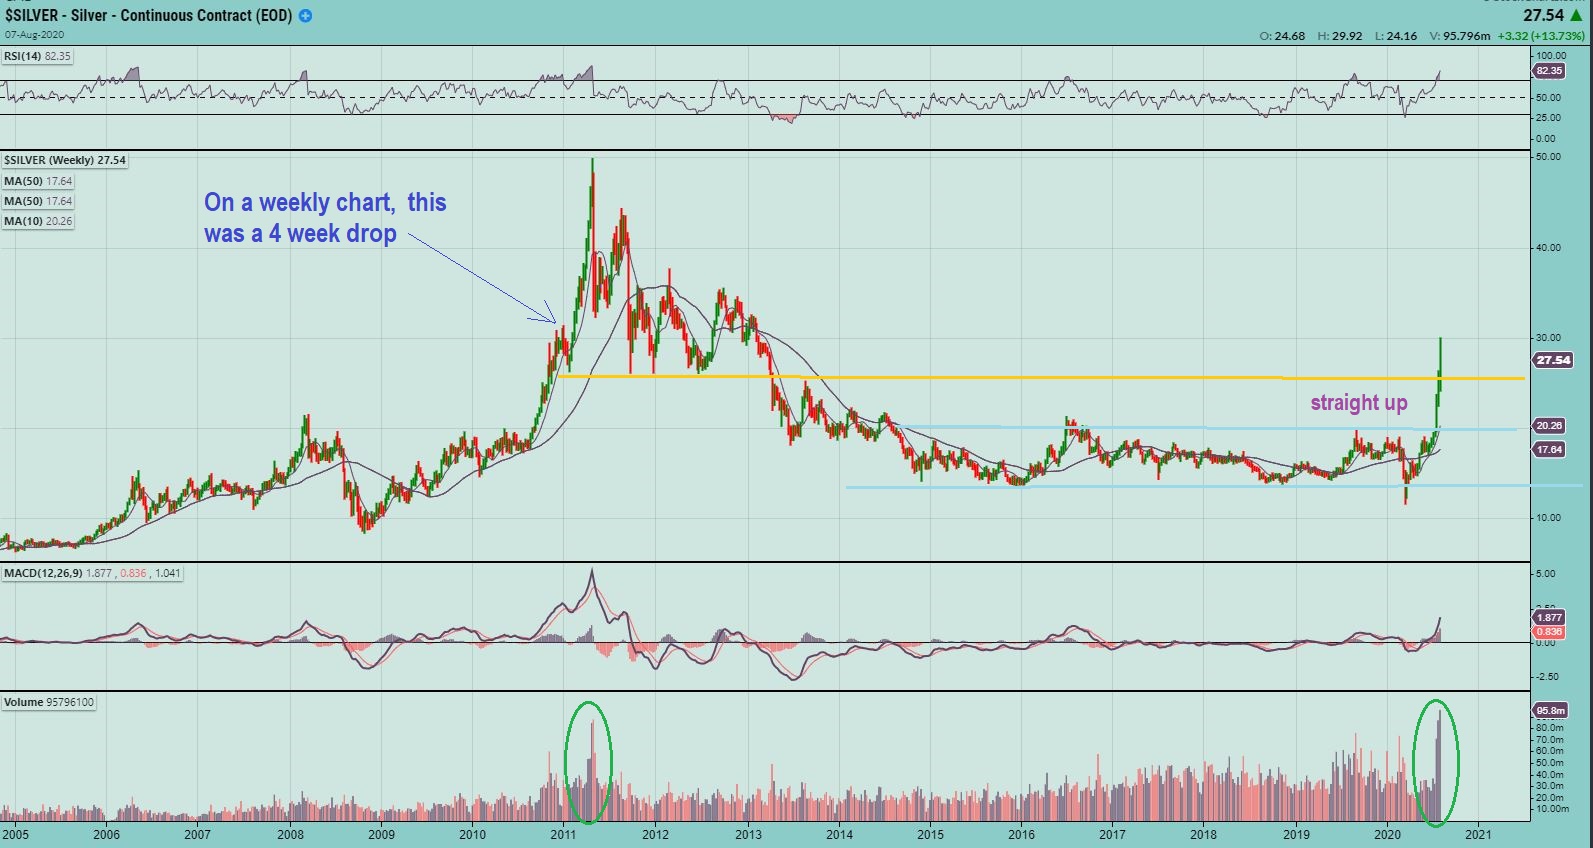
Task: Click the 2016 label on the time axis
Action: coord(1021,835)
